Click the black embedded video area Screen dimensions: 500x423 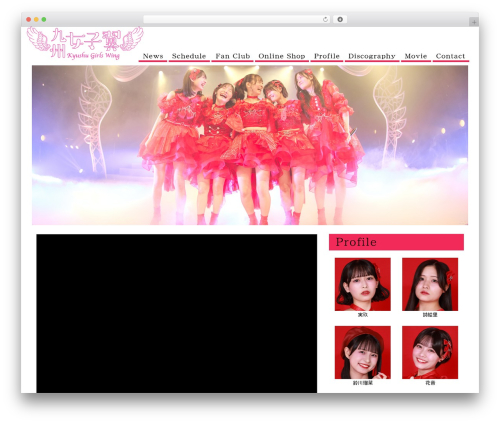coord(177,313)
